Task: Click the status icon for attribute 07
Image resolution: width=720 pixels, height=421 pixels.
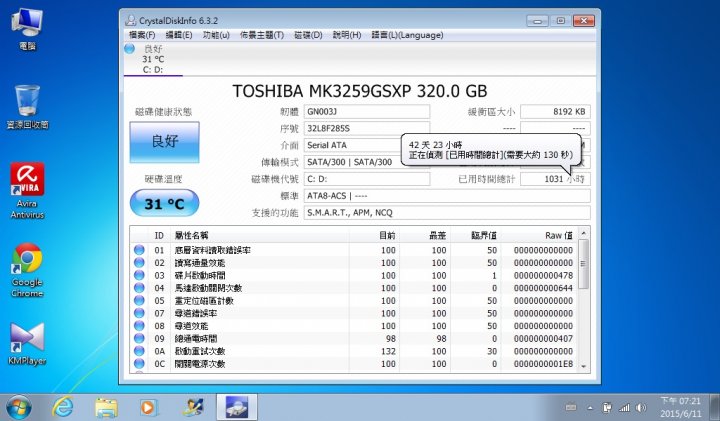Action: (139, 313)
